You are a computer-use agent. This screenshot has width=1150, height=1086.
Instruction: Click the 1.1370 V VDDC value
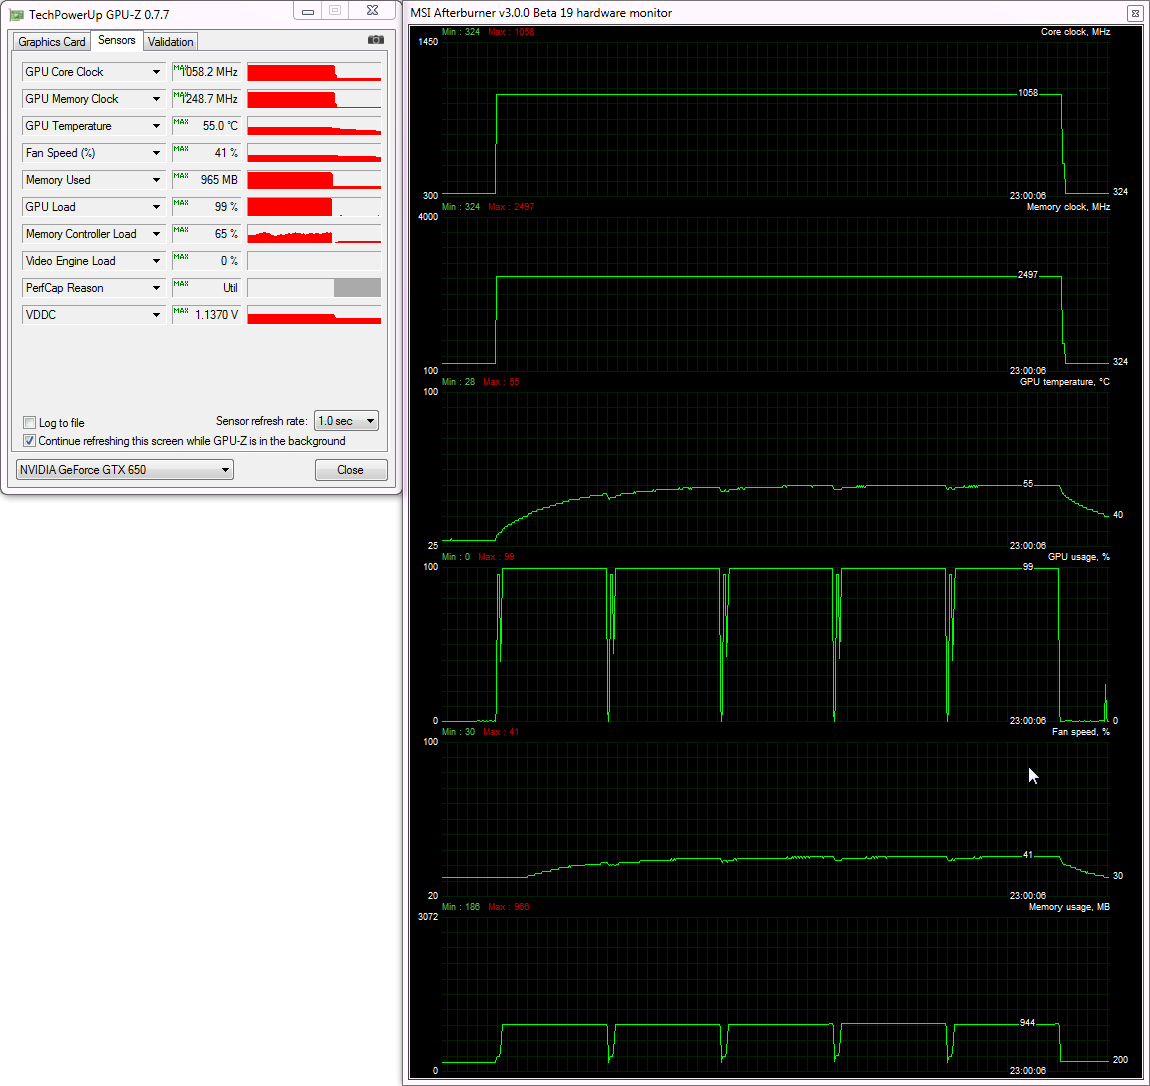[x=207, y=315]
